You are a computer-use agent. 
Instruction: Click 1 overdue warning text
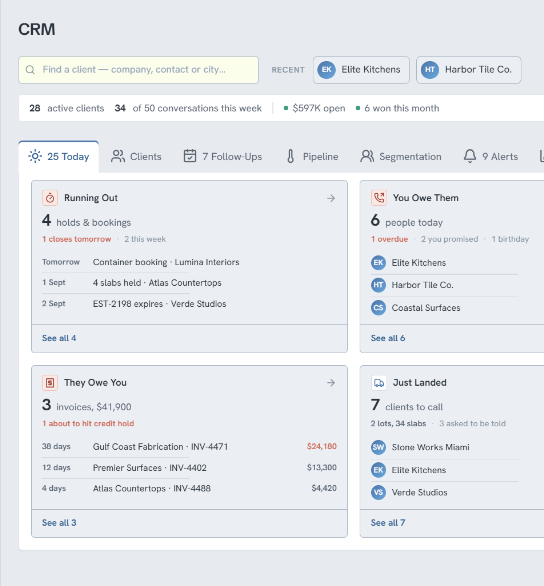point(389,239)
